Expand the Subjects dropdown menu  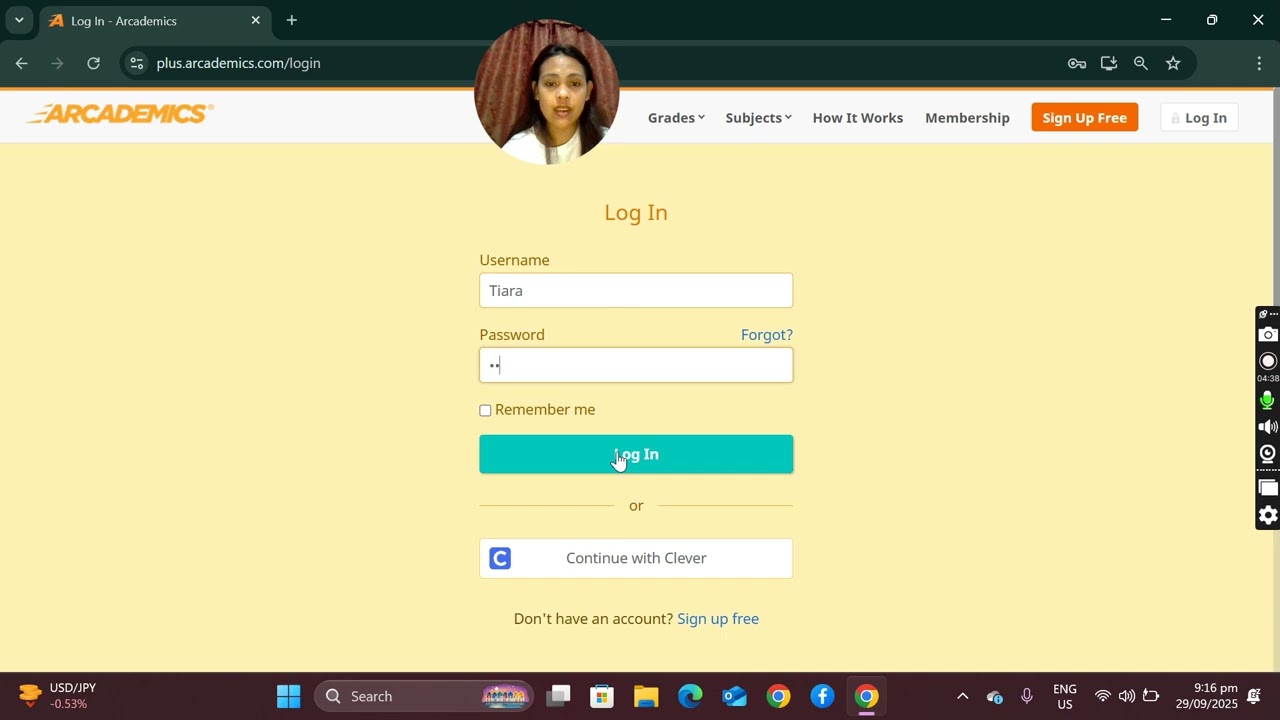[758, 118]
